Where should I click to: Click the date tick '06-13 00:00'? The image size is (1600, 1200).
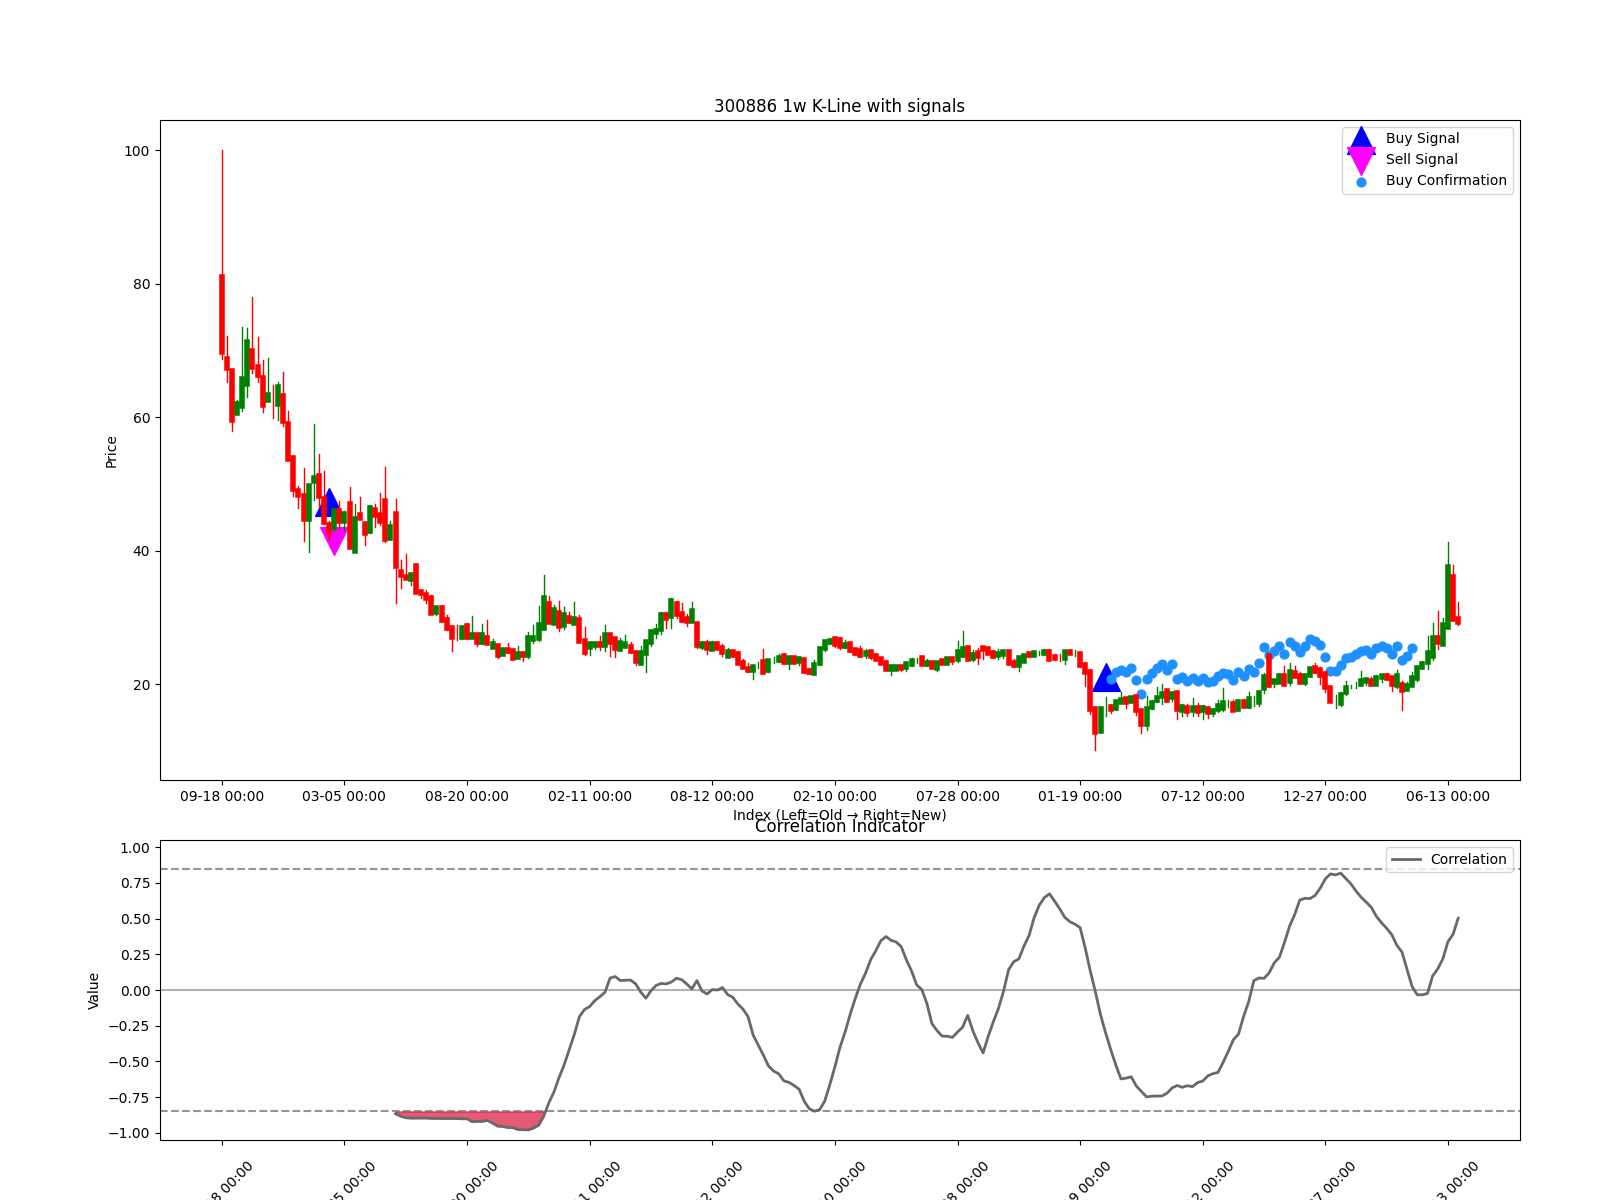[1448, 797]
